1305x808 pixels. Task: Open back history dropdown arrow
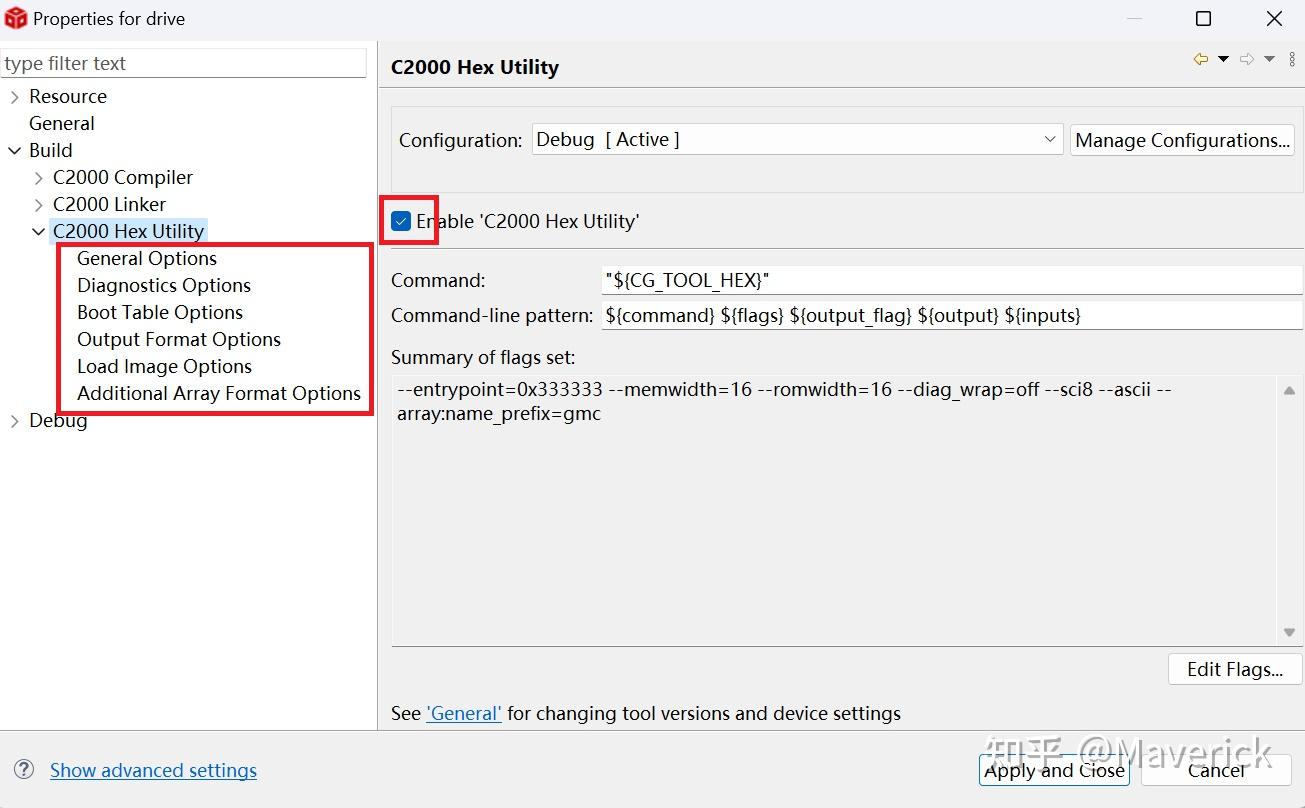tap(1223, 60)
